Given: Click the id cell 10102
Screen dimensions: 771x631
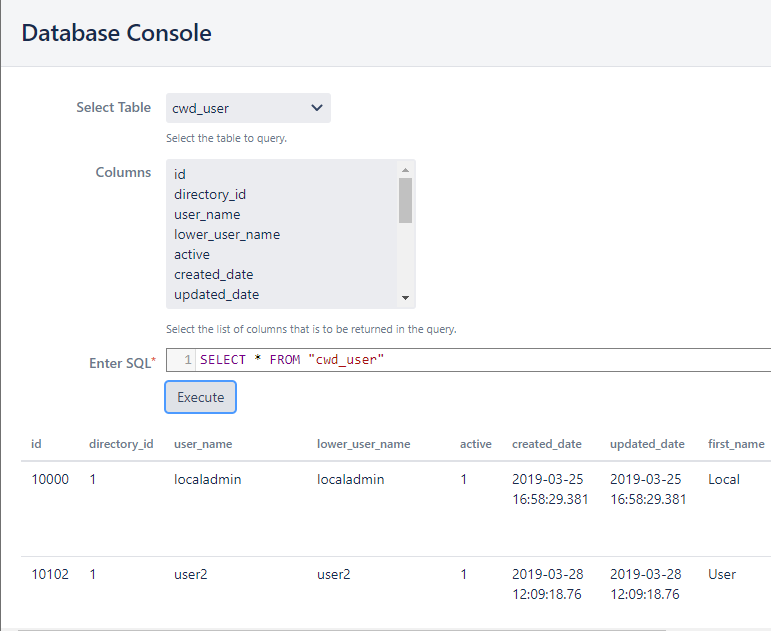Looking at the screenshot, I should coord(50,574).
